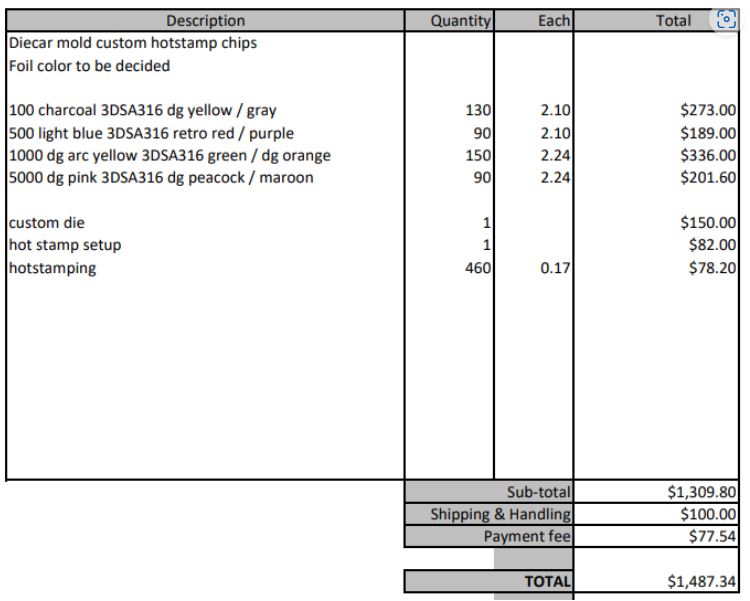Click the 'Diecar mold custom hotstamp chips' line

132,43
